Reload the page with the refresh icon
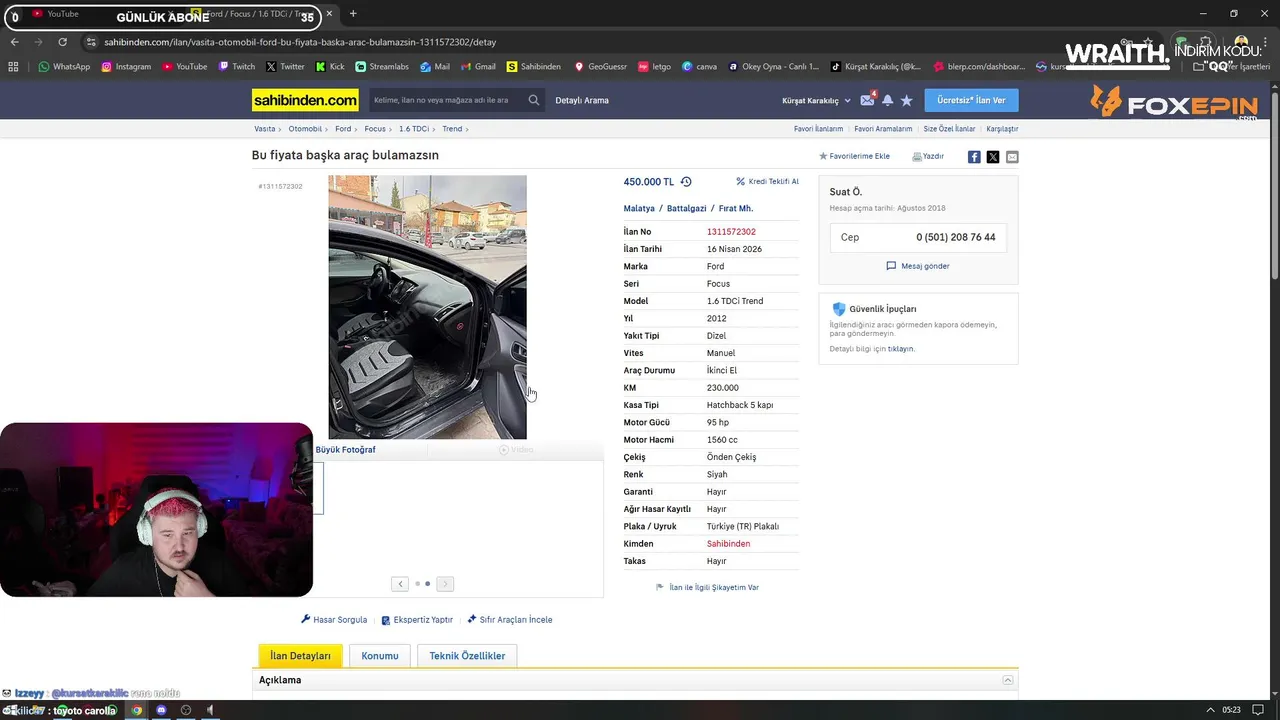Screen dimensions: 1280x720 point(62,42)
